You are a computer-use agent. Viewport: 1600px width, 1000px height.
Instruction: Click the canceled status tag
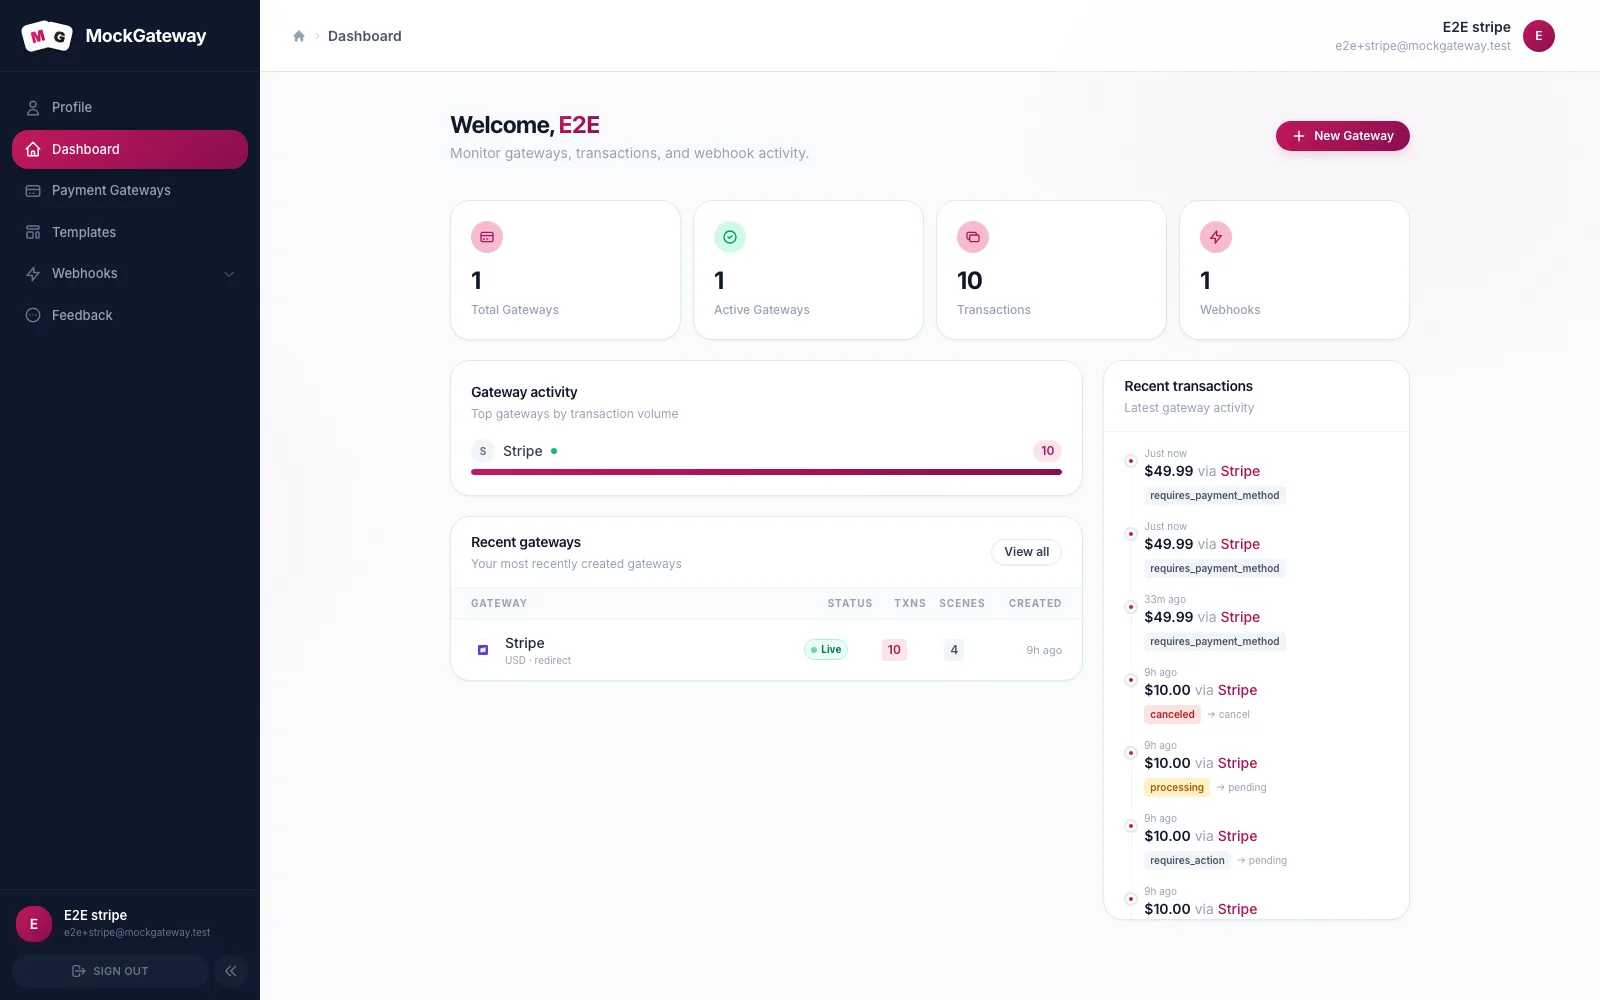tap(1172, 715)
